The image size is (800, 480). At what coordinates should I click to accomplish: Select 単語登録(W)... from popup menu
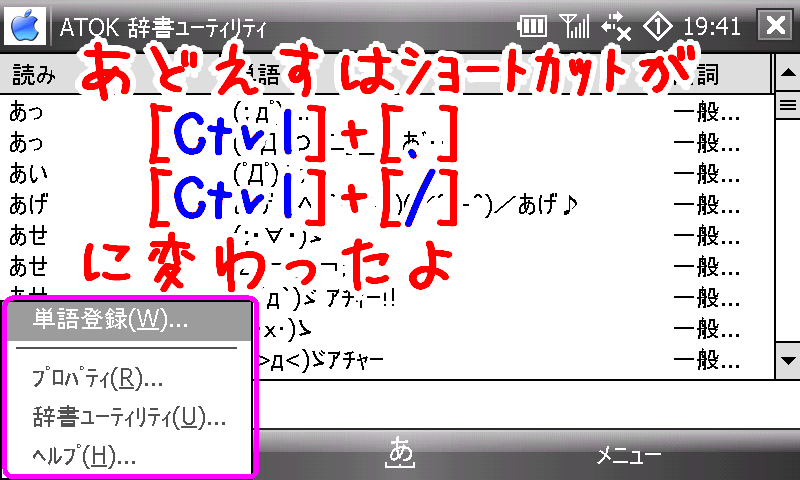[x=130, y=320]
